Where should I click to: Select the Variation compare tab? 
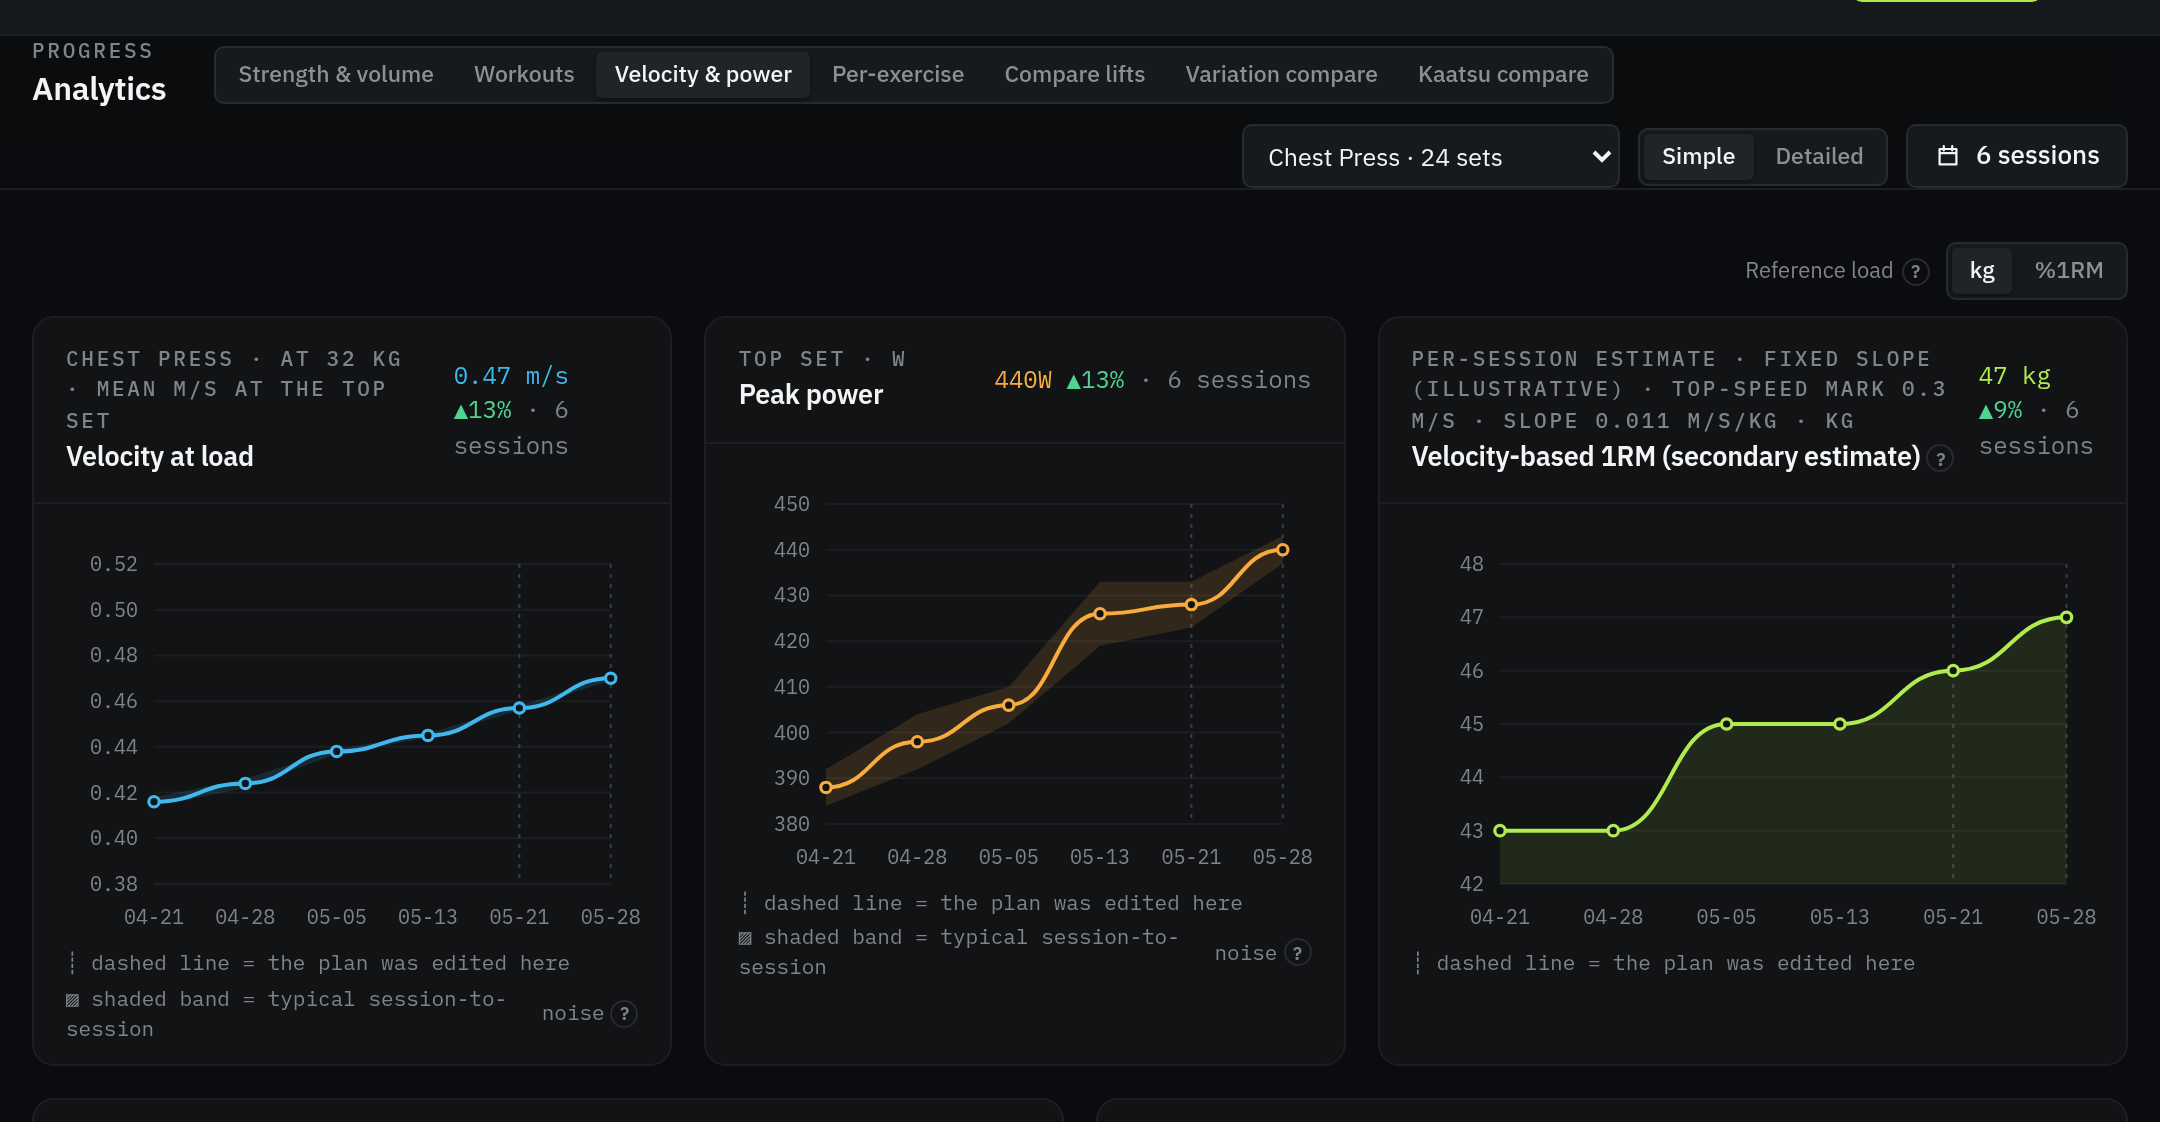tap(1280, 75)
